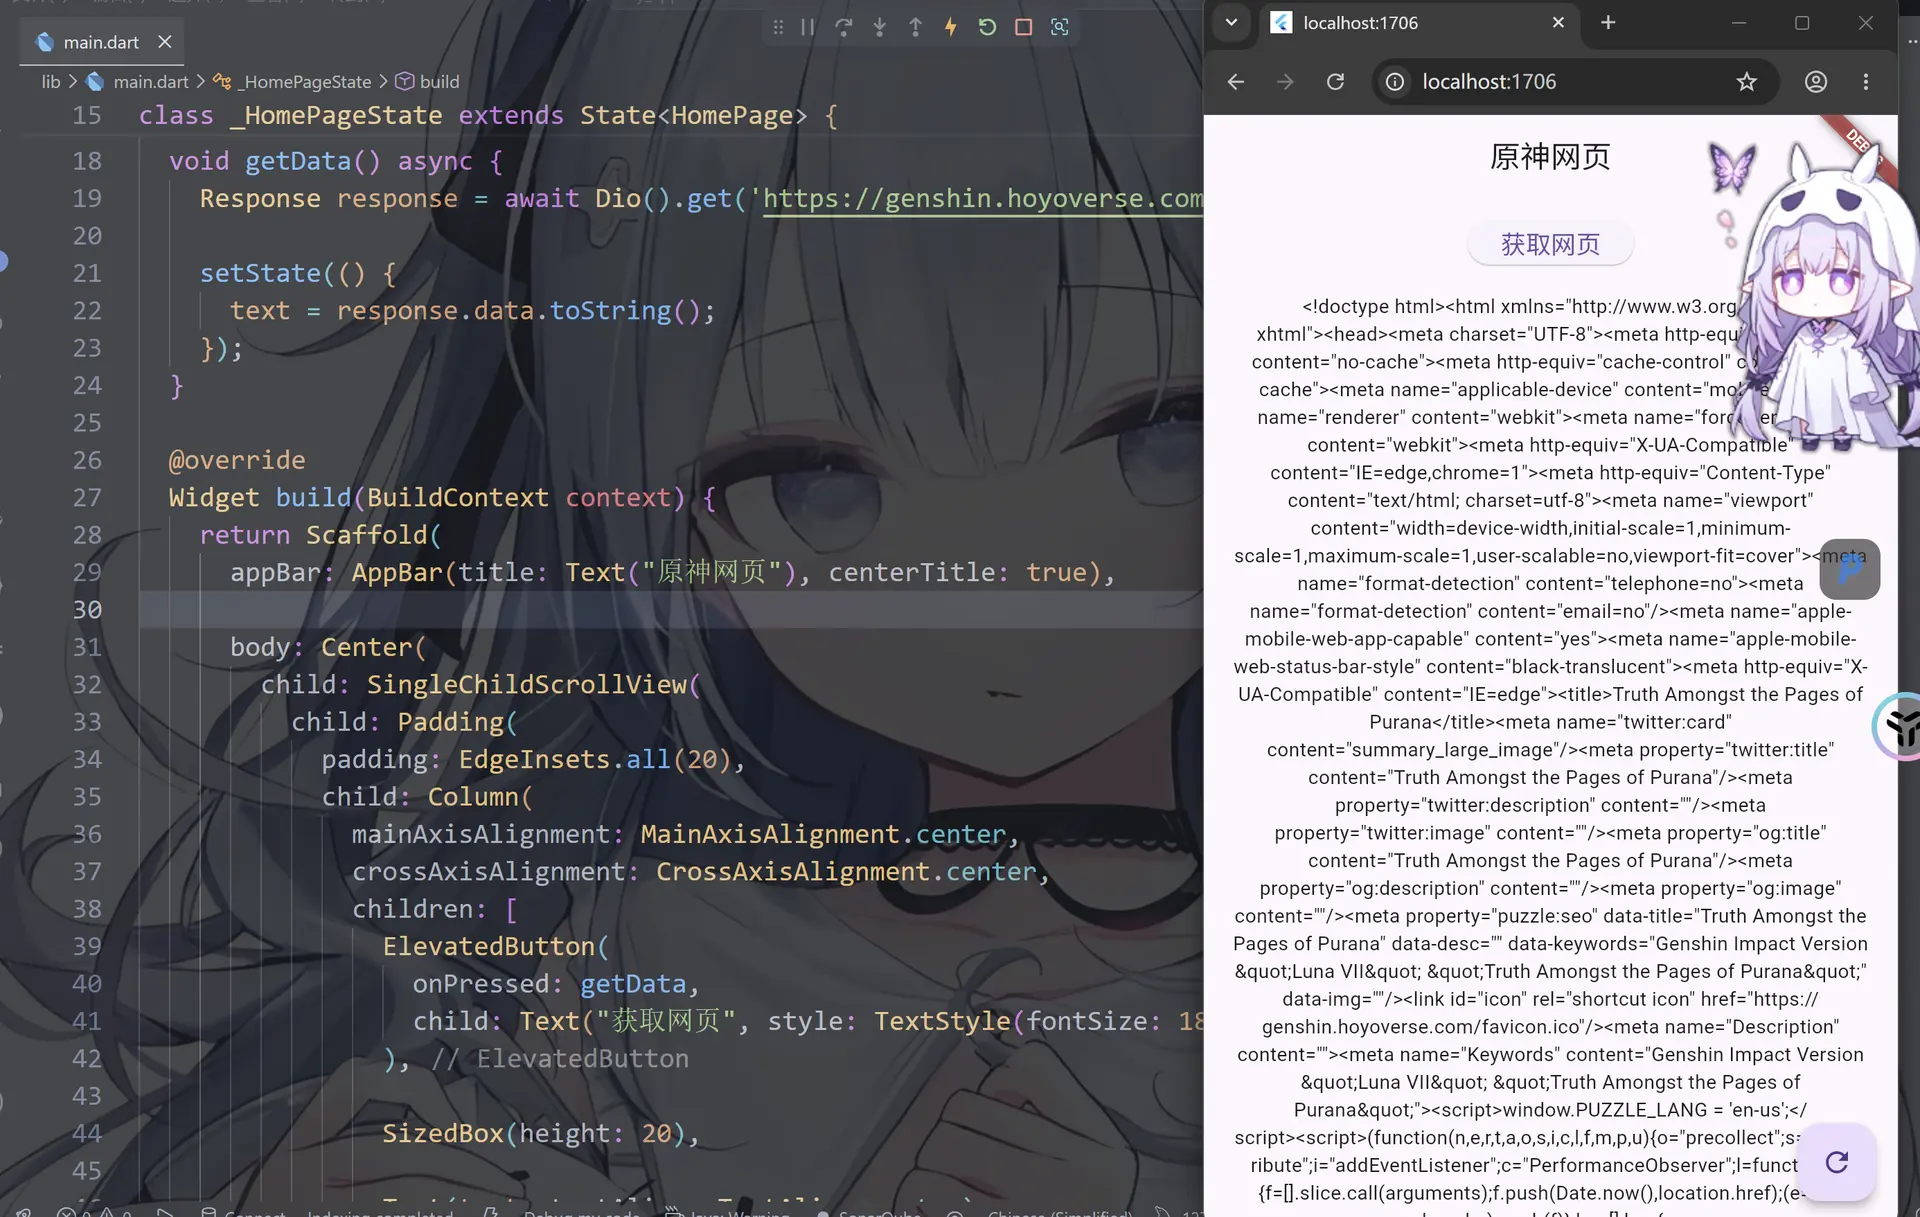Pause the debug session
1920x1217 pixels.
pos(808,27)
